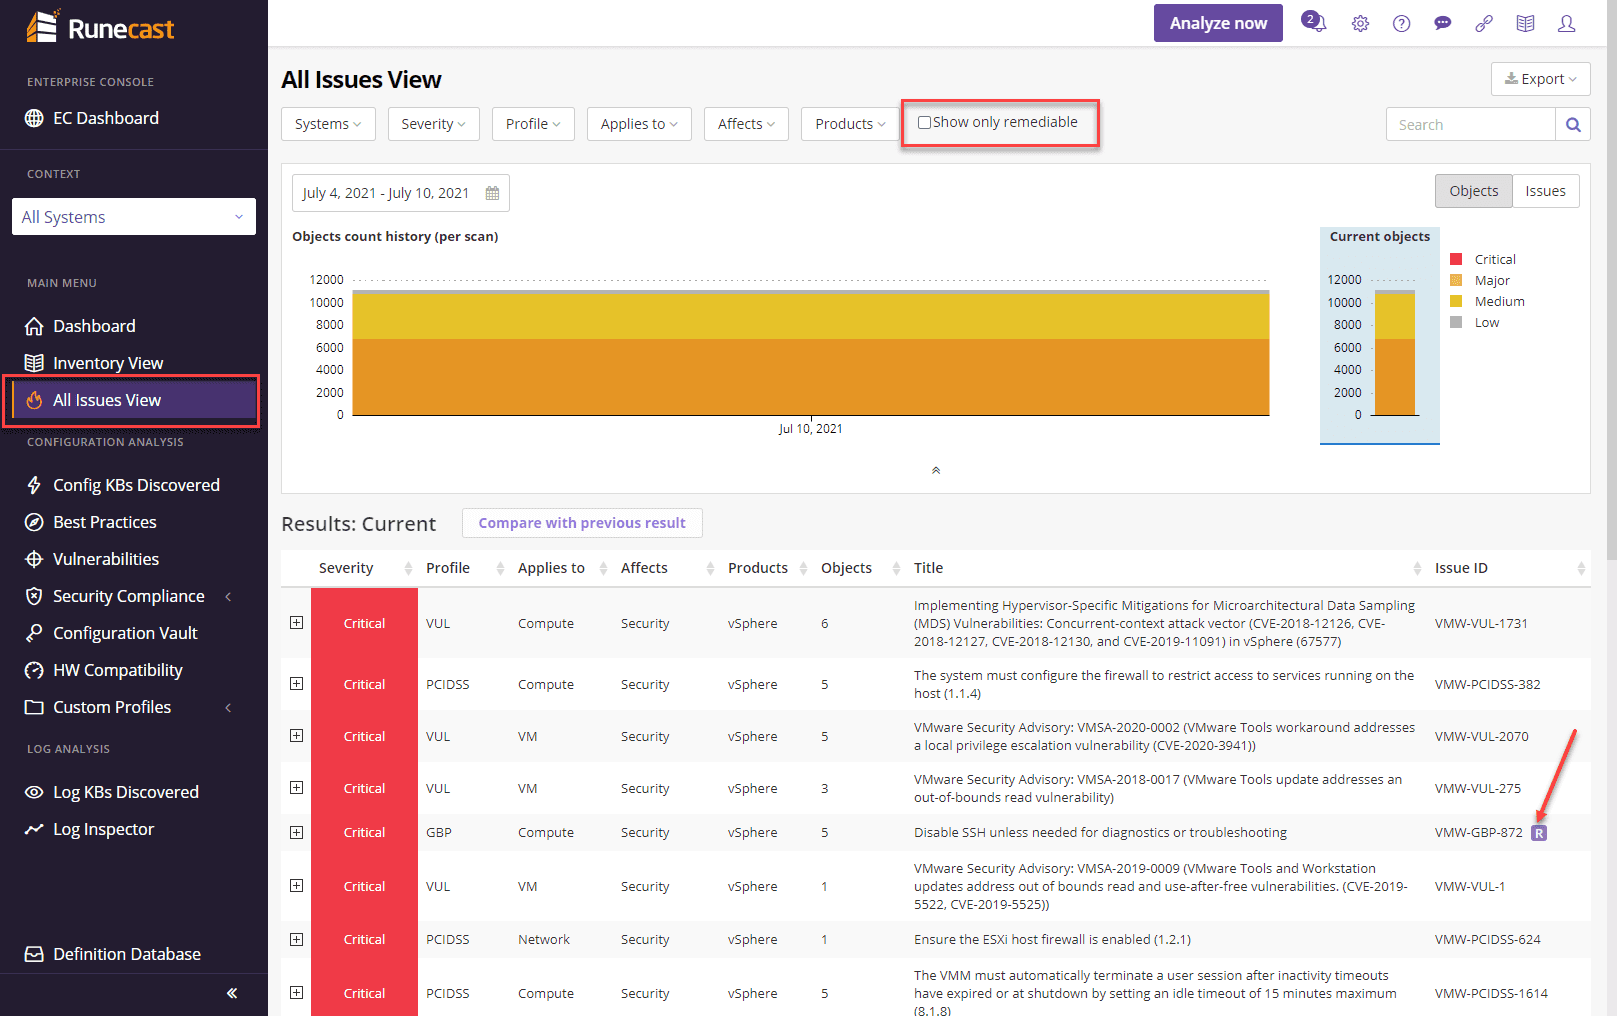The width and height of the screenshot is (1617, 1016).
Task: Open the settings gear icon
Action: (1360, 22)
